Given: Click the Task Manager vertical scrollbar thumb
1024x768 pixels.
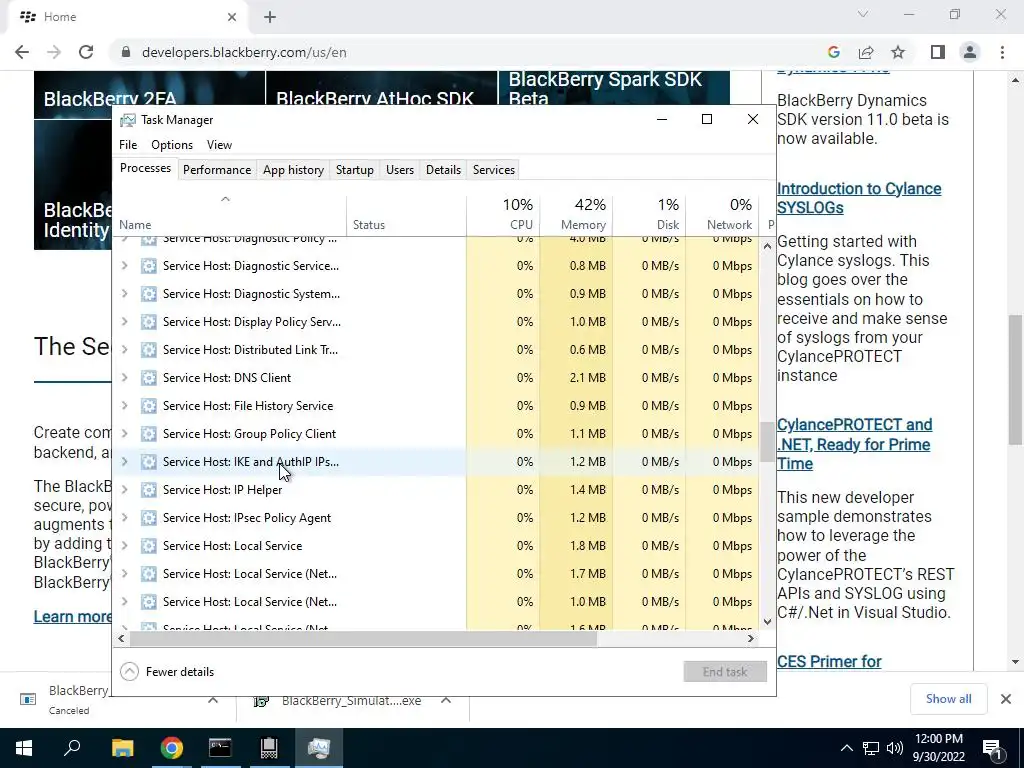Looking at the screenshot, I should [767, 442].
